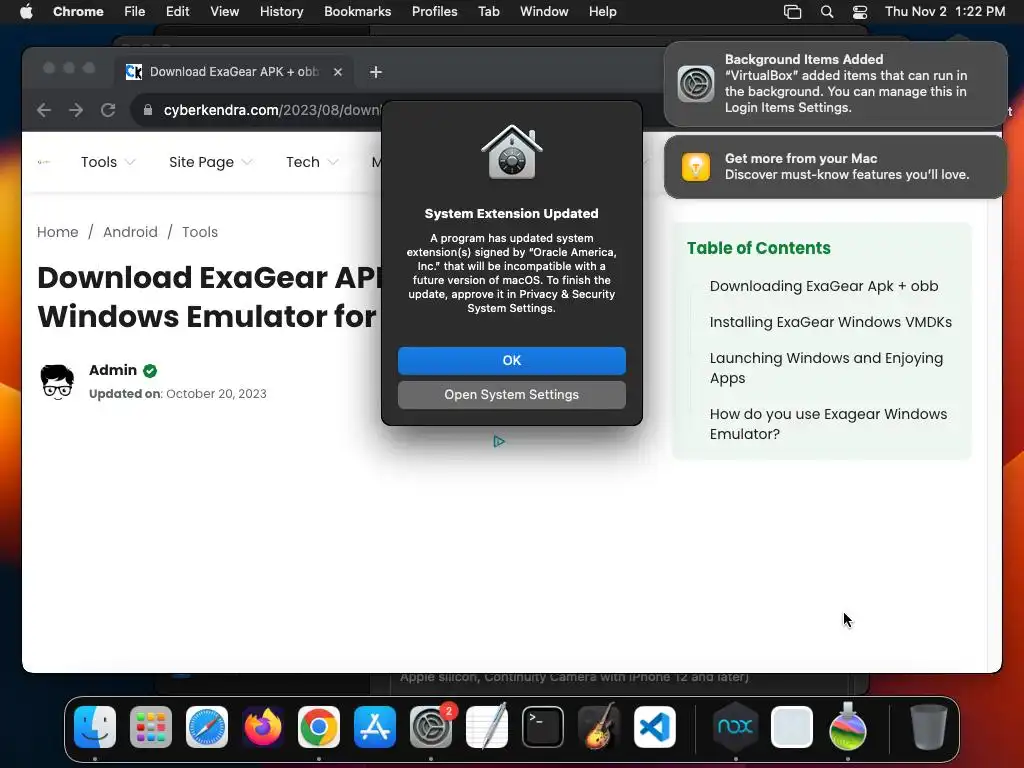Reload the cyberkendra page
Image resolution: width=1024 pixels, height=768 pixels.
(x=108, y=110)
